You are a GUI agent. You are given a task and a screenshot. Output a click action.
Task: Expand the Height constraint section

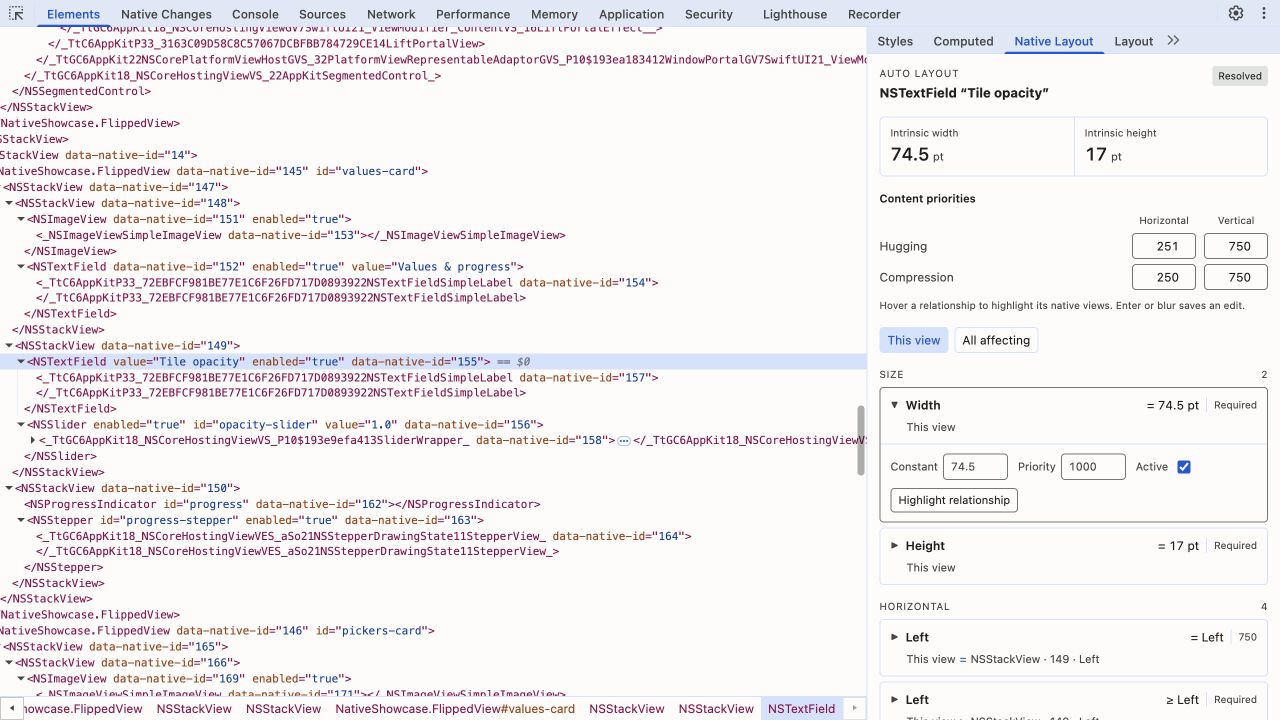[x=895, y=546]
